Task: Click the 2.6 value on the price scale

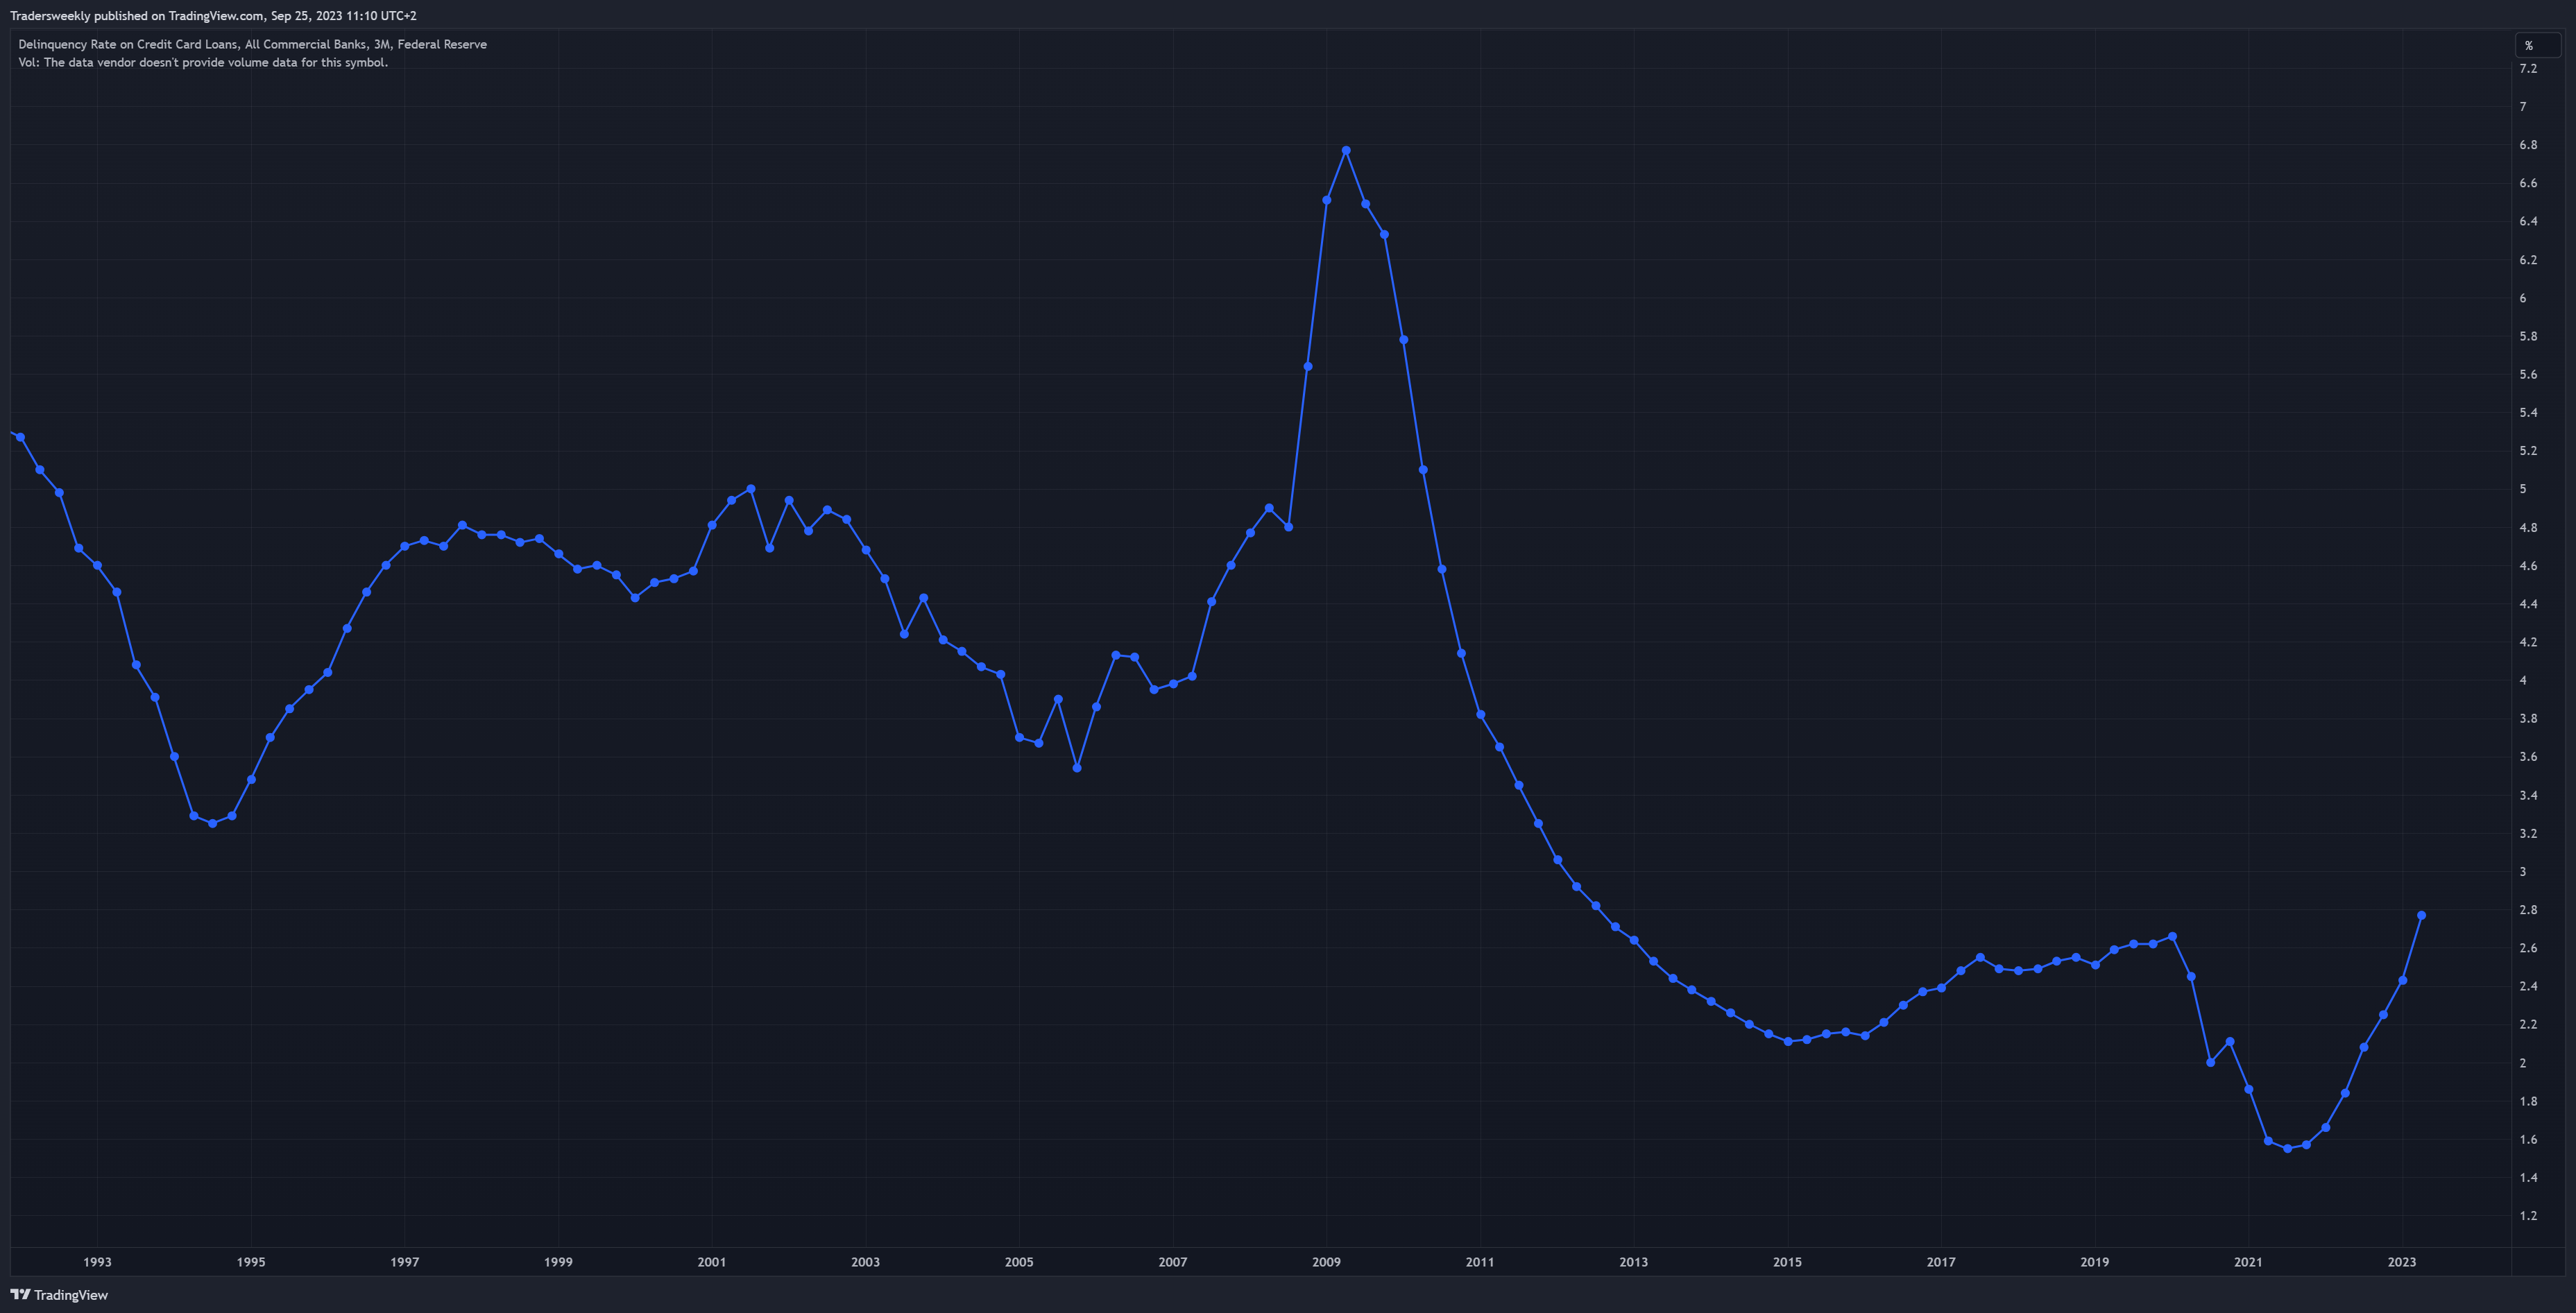Action: [x=2528, y=948]
